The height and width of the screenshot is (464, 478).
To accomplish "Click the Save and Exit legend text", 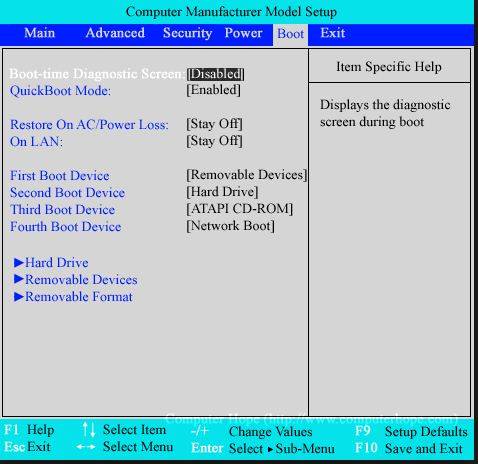I will 424,449.
